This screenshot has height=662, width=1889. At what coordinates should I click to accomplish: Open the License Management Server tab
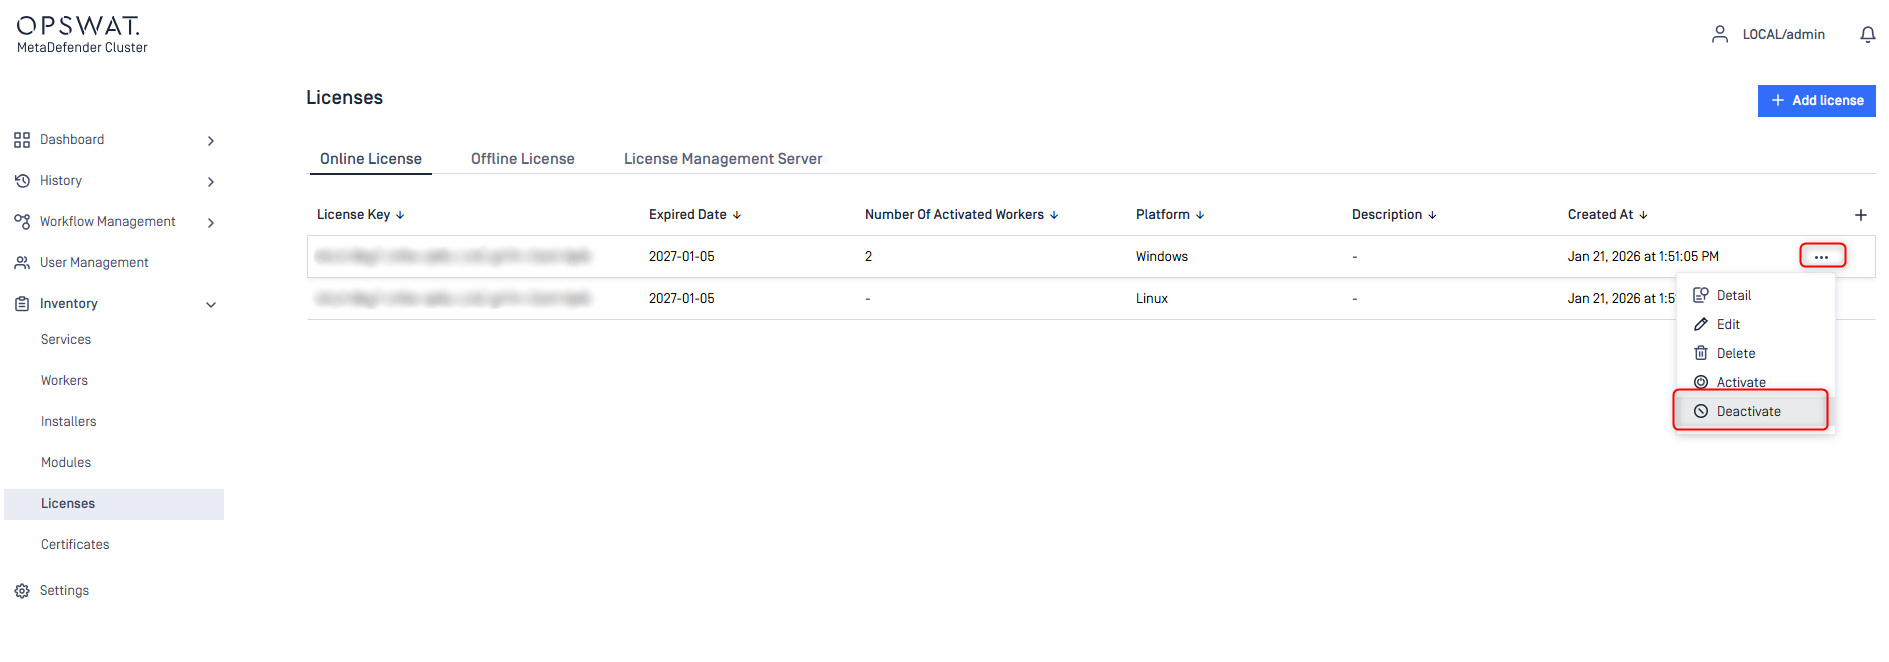point(722,159)
